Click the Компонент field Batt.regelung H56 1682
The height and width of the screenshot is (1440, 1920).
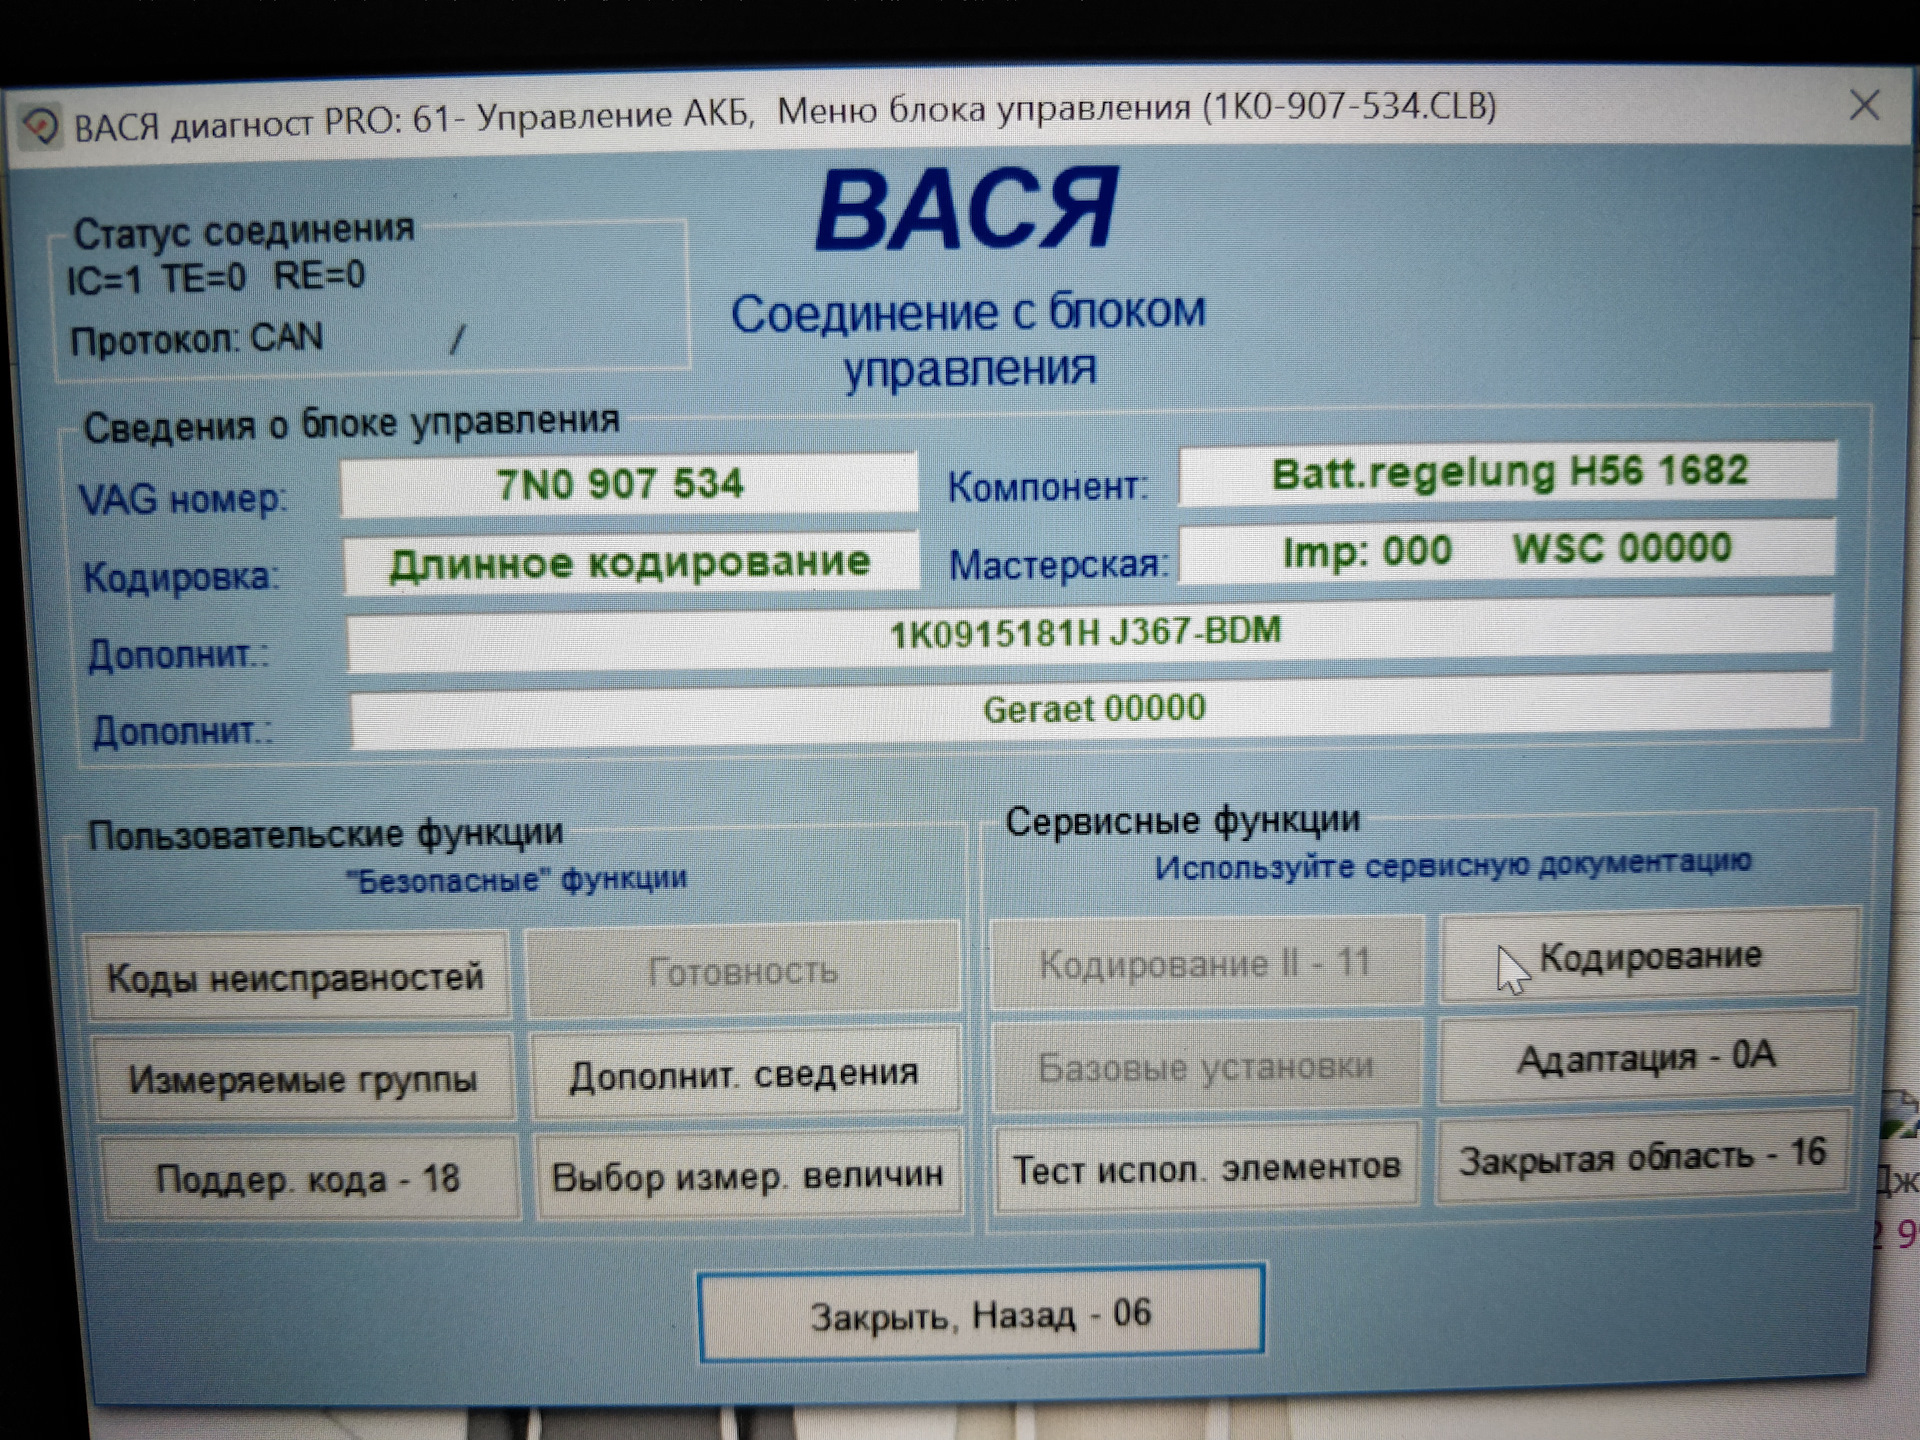(x=1508, y=472)
